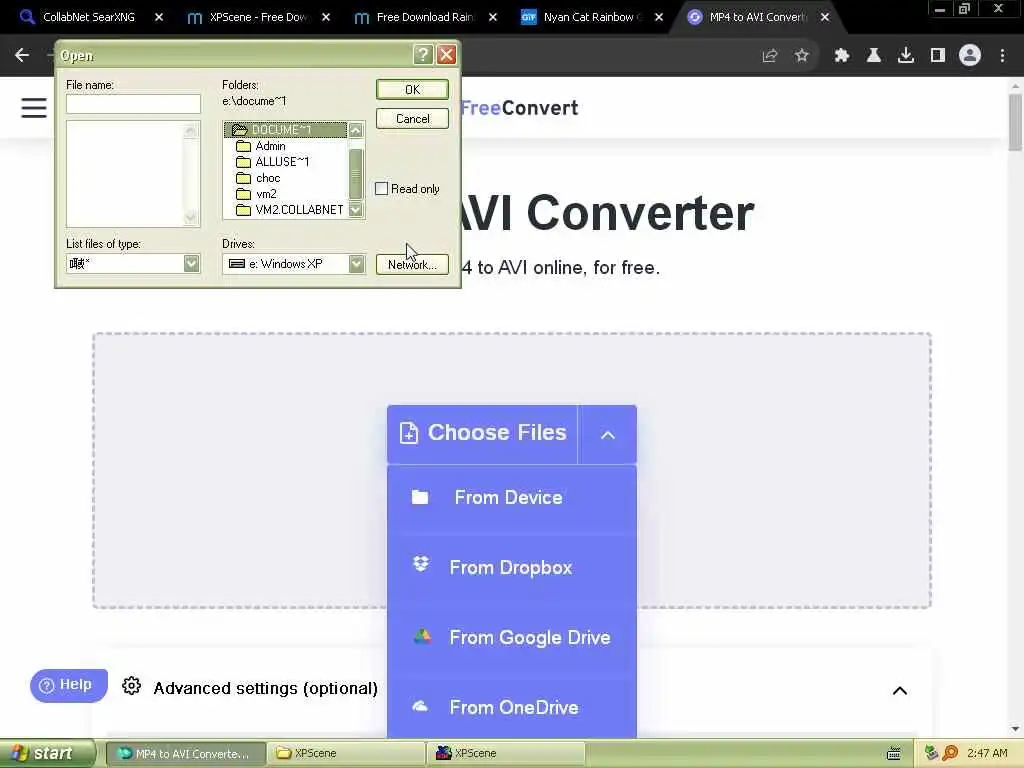Open the Drives dropdown
This screenshot has width=1024, height=768.
(356, 263)
